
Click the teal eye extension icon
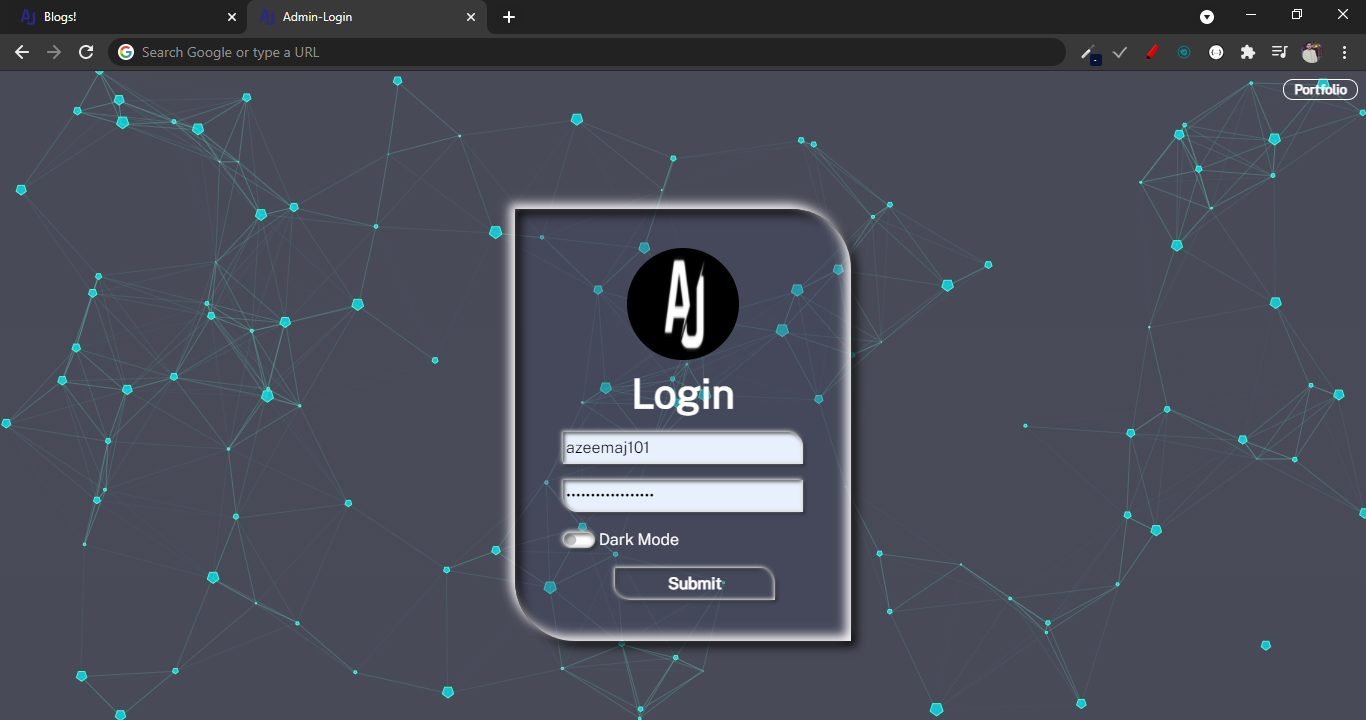[1184, 52]
